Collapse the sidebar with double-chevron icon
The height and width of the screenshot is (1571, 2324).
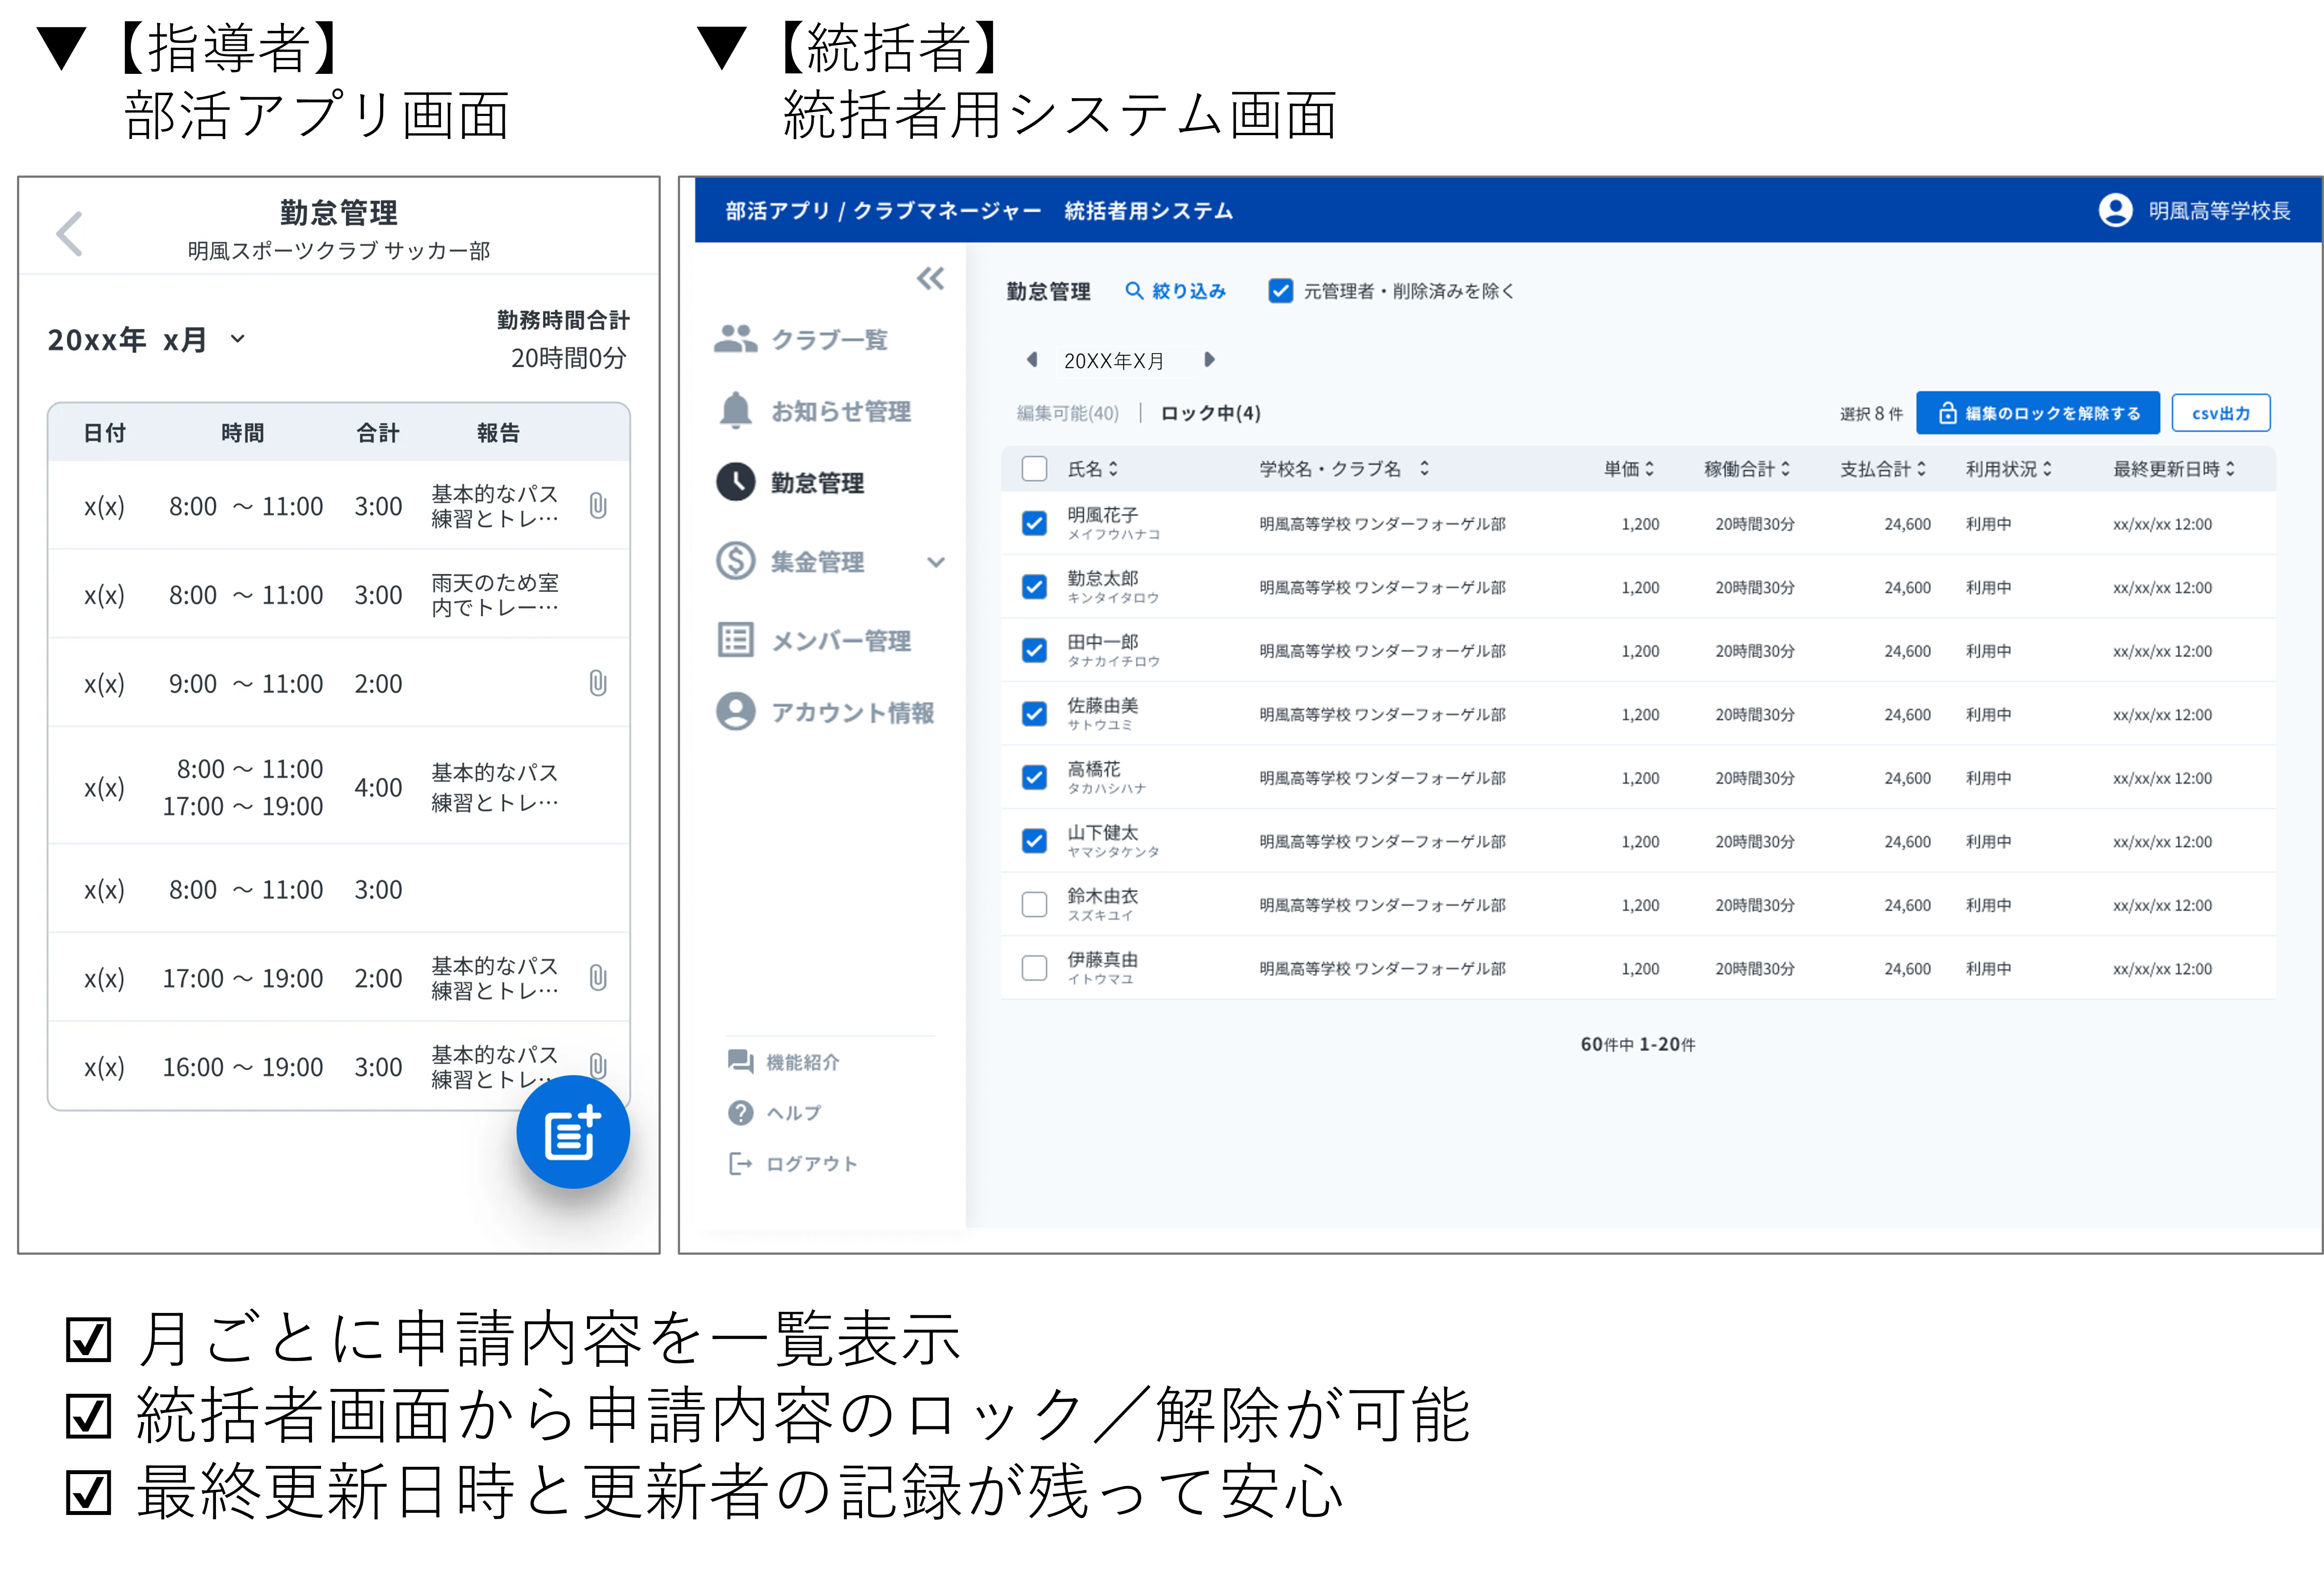coord(930,279)
